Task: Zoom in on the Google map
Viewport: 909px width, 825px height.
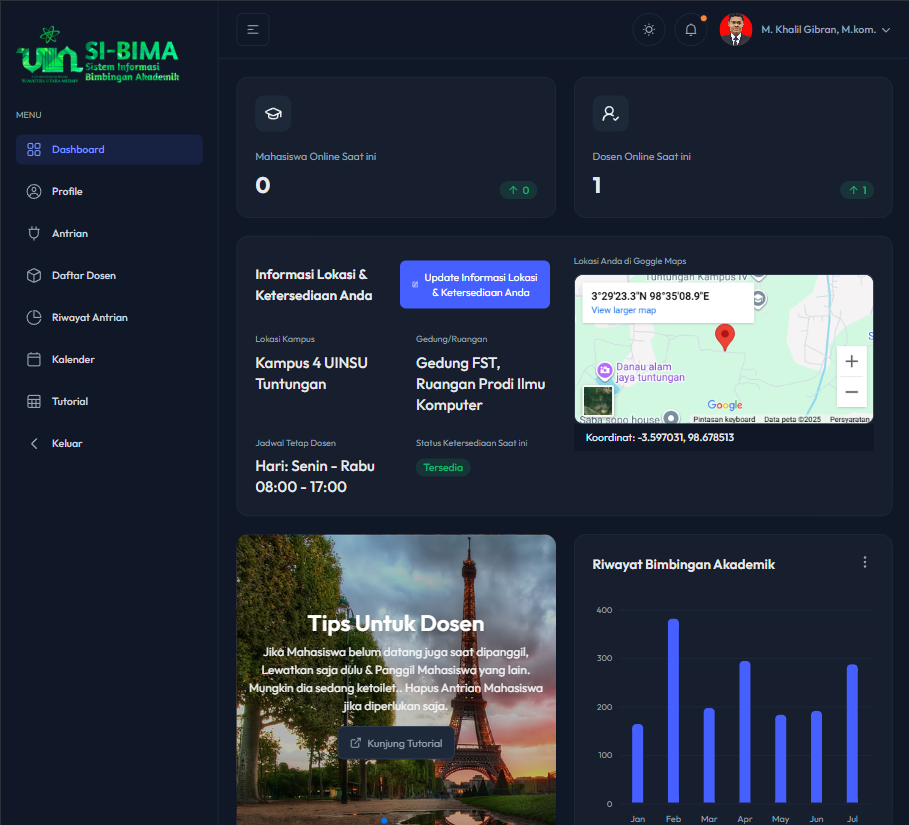Action: coord(852,362)
